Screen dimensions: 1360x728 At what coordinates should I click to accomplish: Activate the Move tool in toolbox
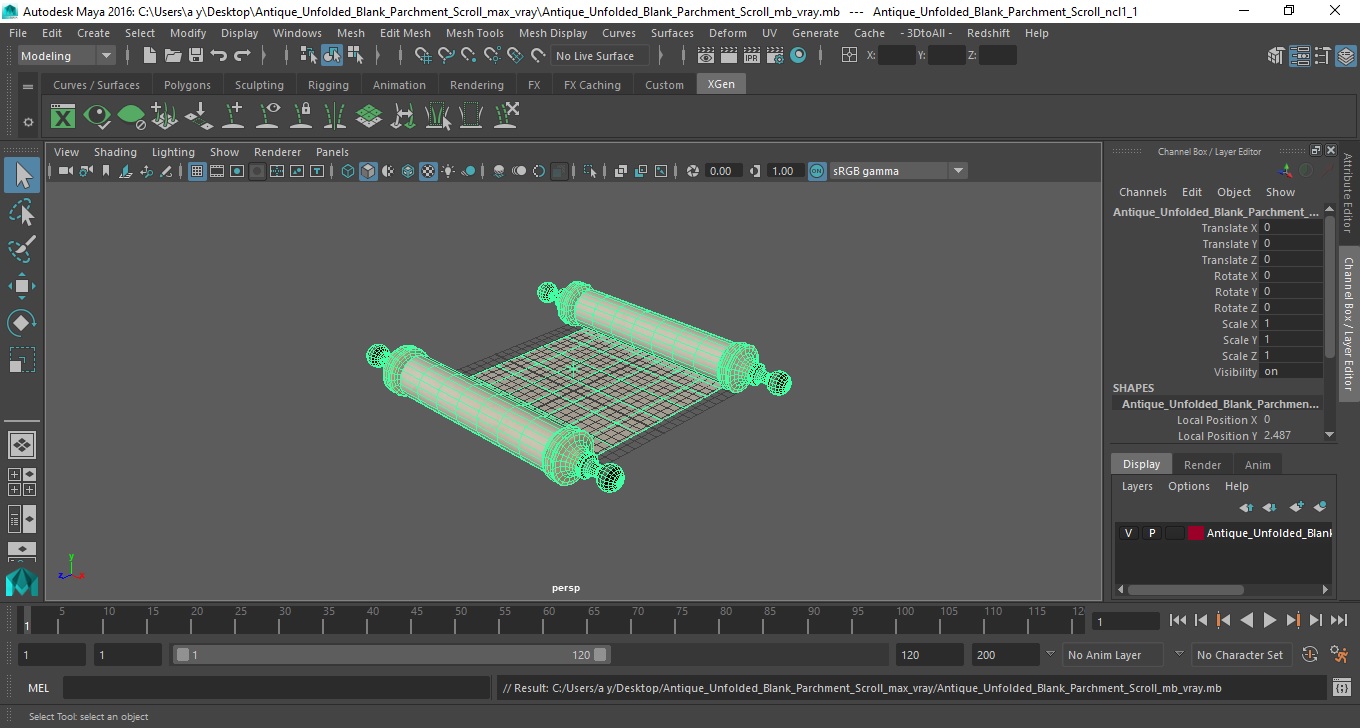point(22,286)
